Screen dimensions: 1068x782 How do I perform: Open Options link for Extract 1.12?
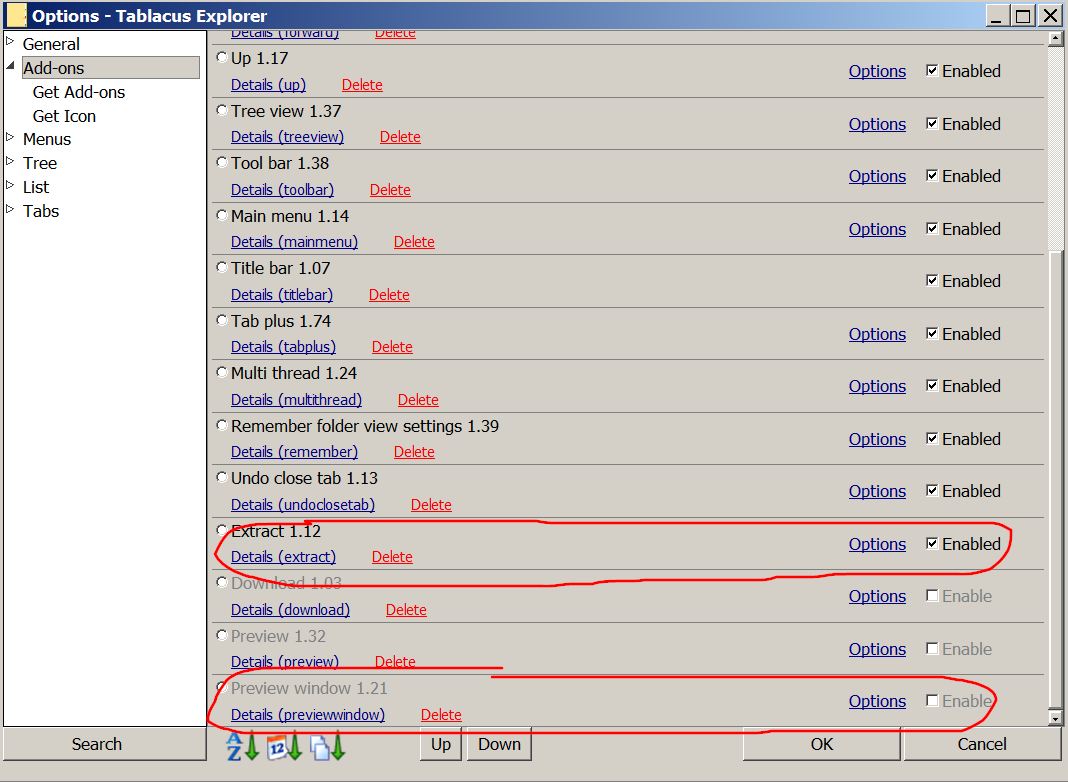pyautogui.click(x=877, y=544)
